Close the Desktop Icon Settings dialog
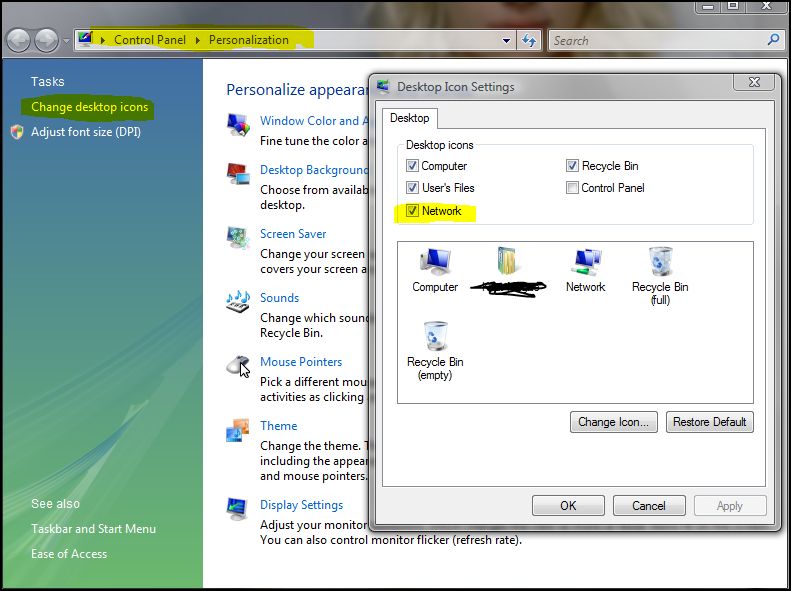The width and height of the screenshot is (791, 591). pos(754,82)
